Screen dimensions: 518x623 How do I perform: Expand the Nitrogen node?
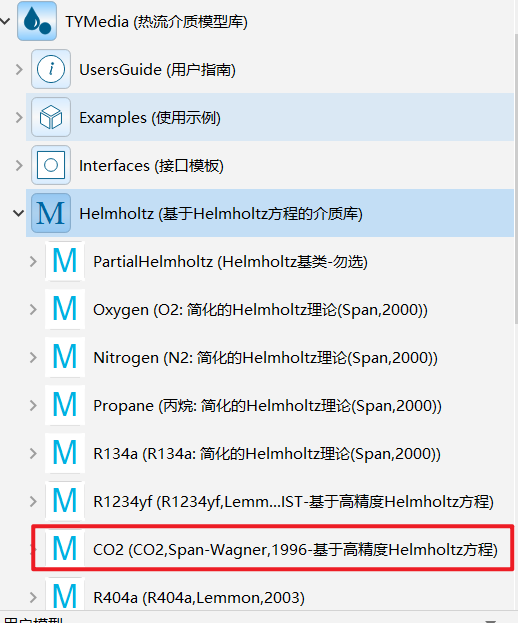point(33,358)
